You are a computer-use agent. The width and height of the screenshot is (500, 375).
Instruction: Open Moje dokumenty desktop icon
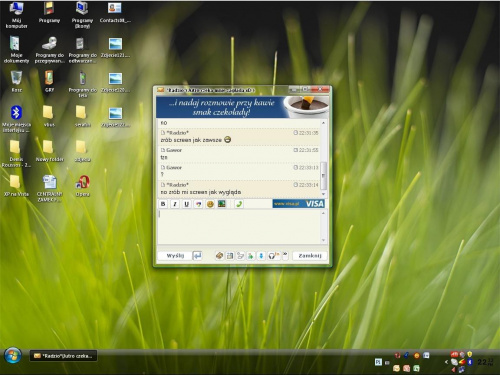(x=16, y=49)
